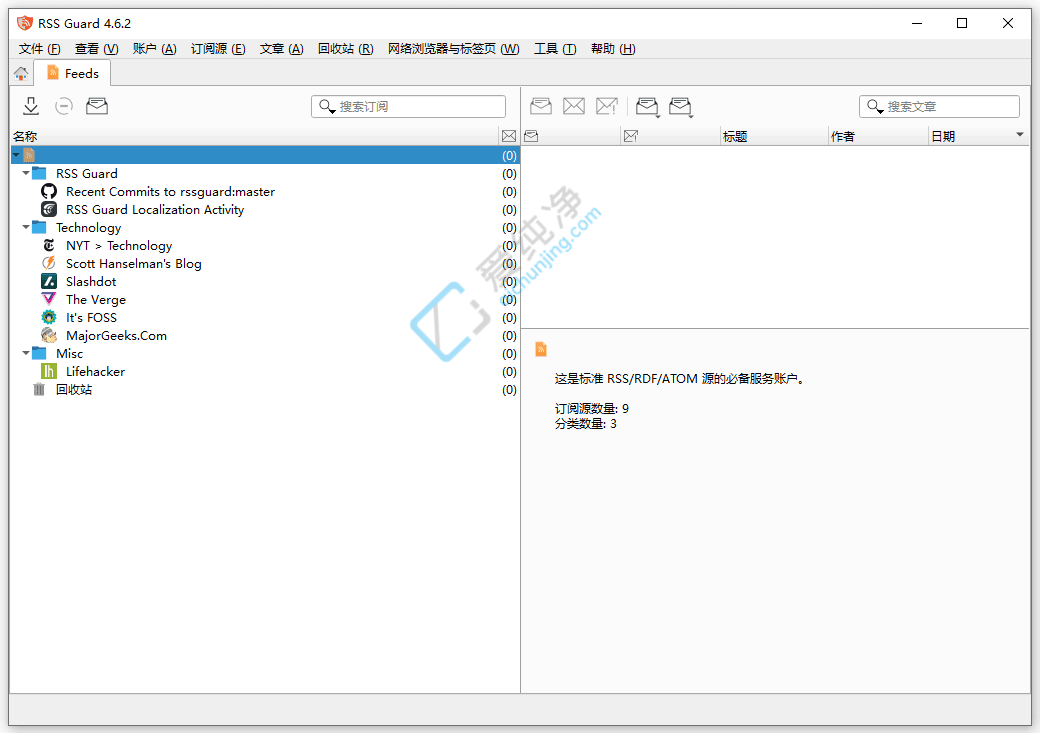
Task: Select the RSS Guard Localization Activity feed
Action: pyautogui.click(x=155, y=210)
